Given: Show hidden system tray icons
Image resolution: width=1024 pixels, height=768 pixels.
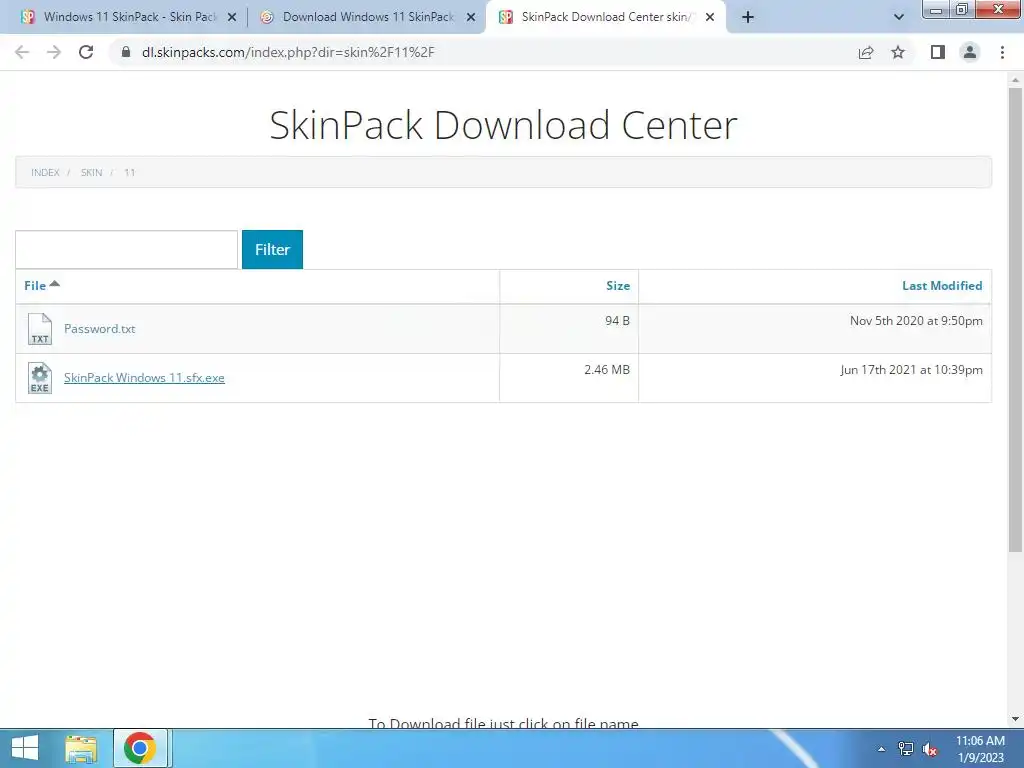Looking at the screenshot, I should click(x=881, y=749).
